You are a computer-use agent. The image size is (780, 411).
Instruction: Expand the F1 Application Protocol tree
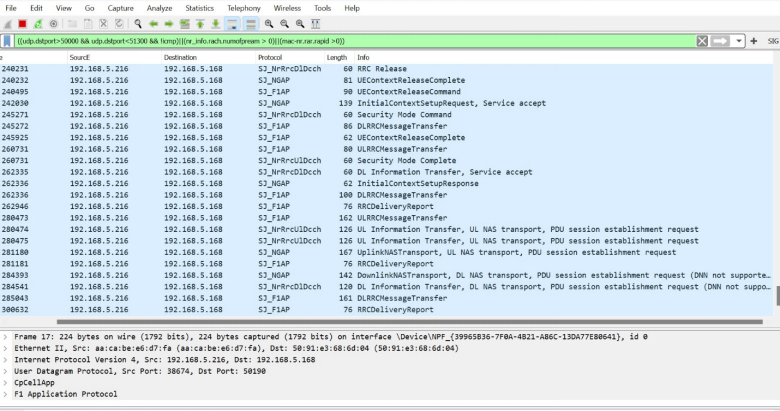click(5, 394)
